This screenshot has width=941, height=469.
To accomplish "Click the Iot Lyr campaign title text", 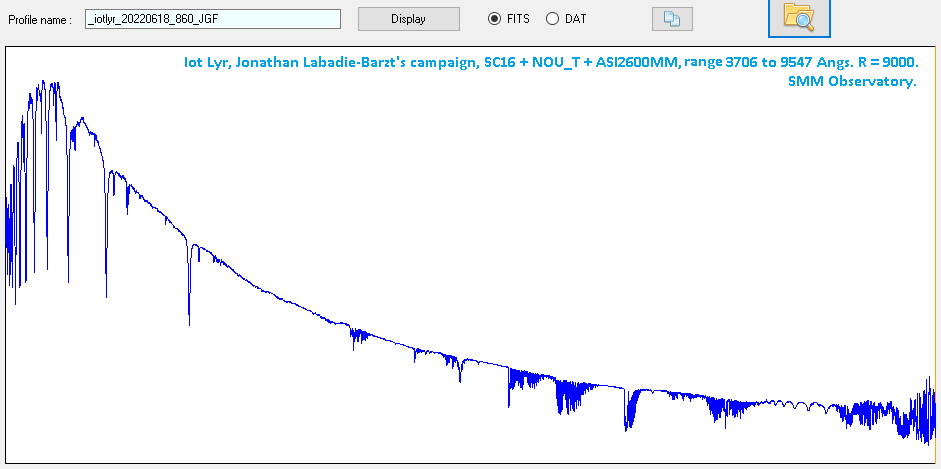I will tap(549, 62).
